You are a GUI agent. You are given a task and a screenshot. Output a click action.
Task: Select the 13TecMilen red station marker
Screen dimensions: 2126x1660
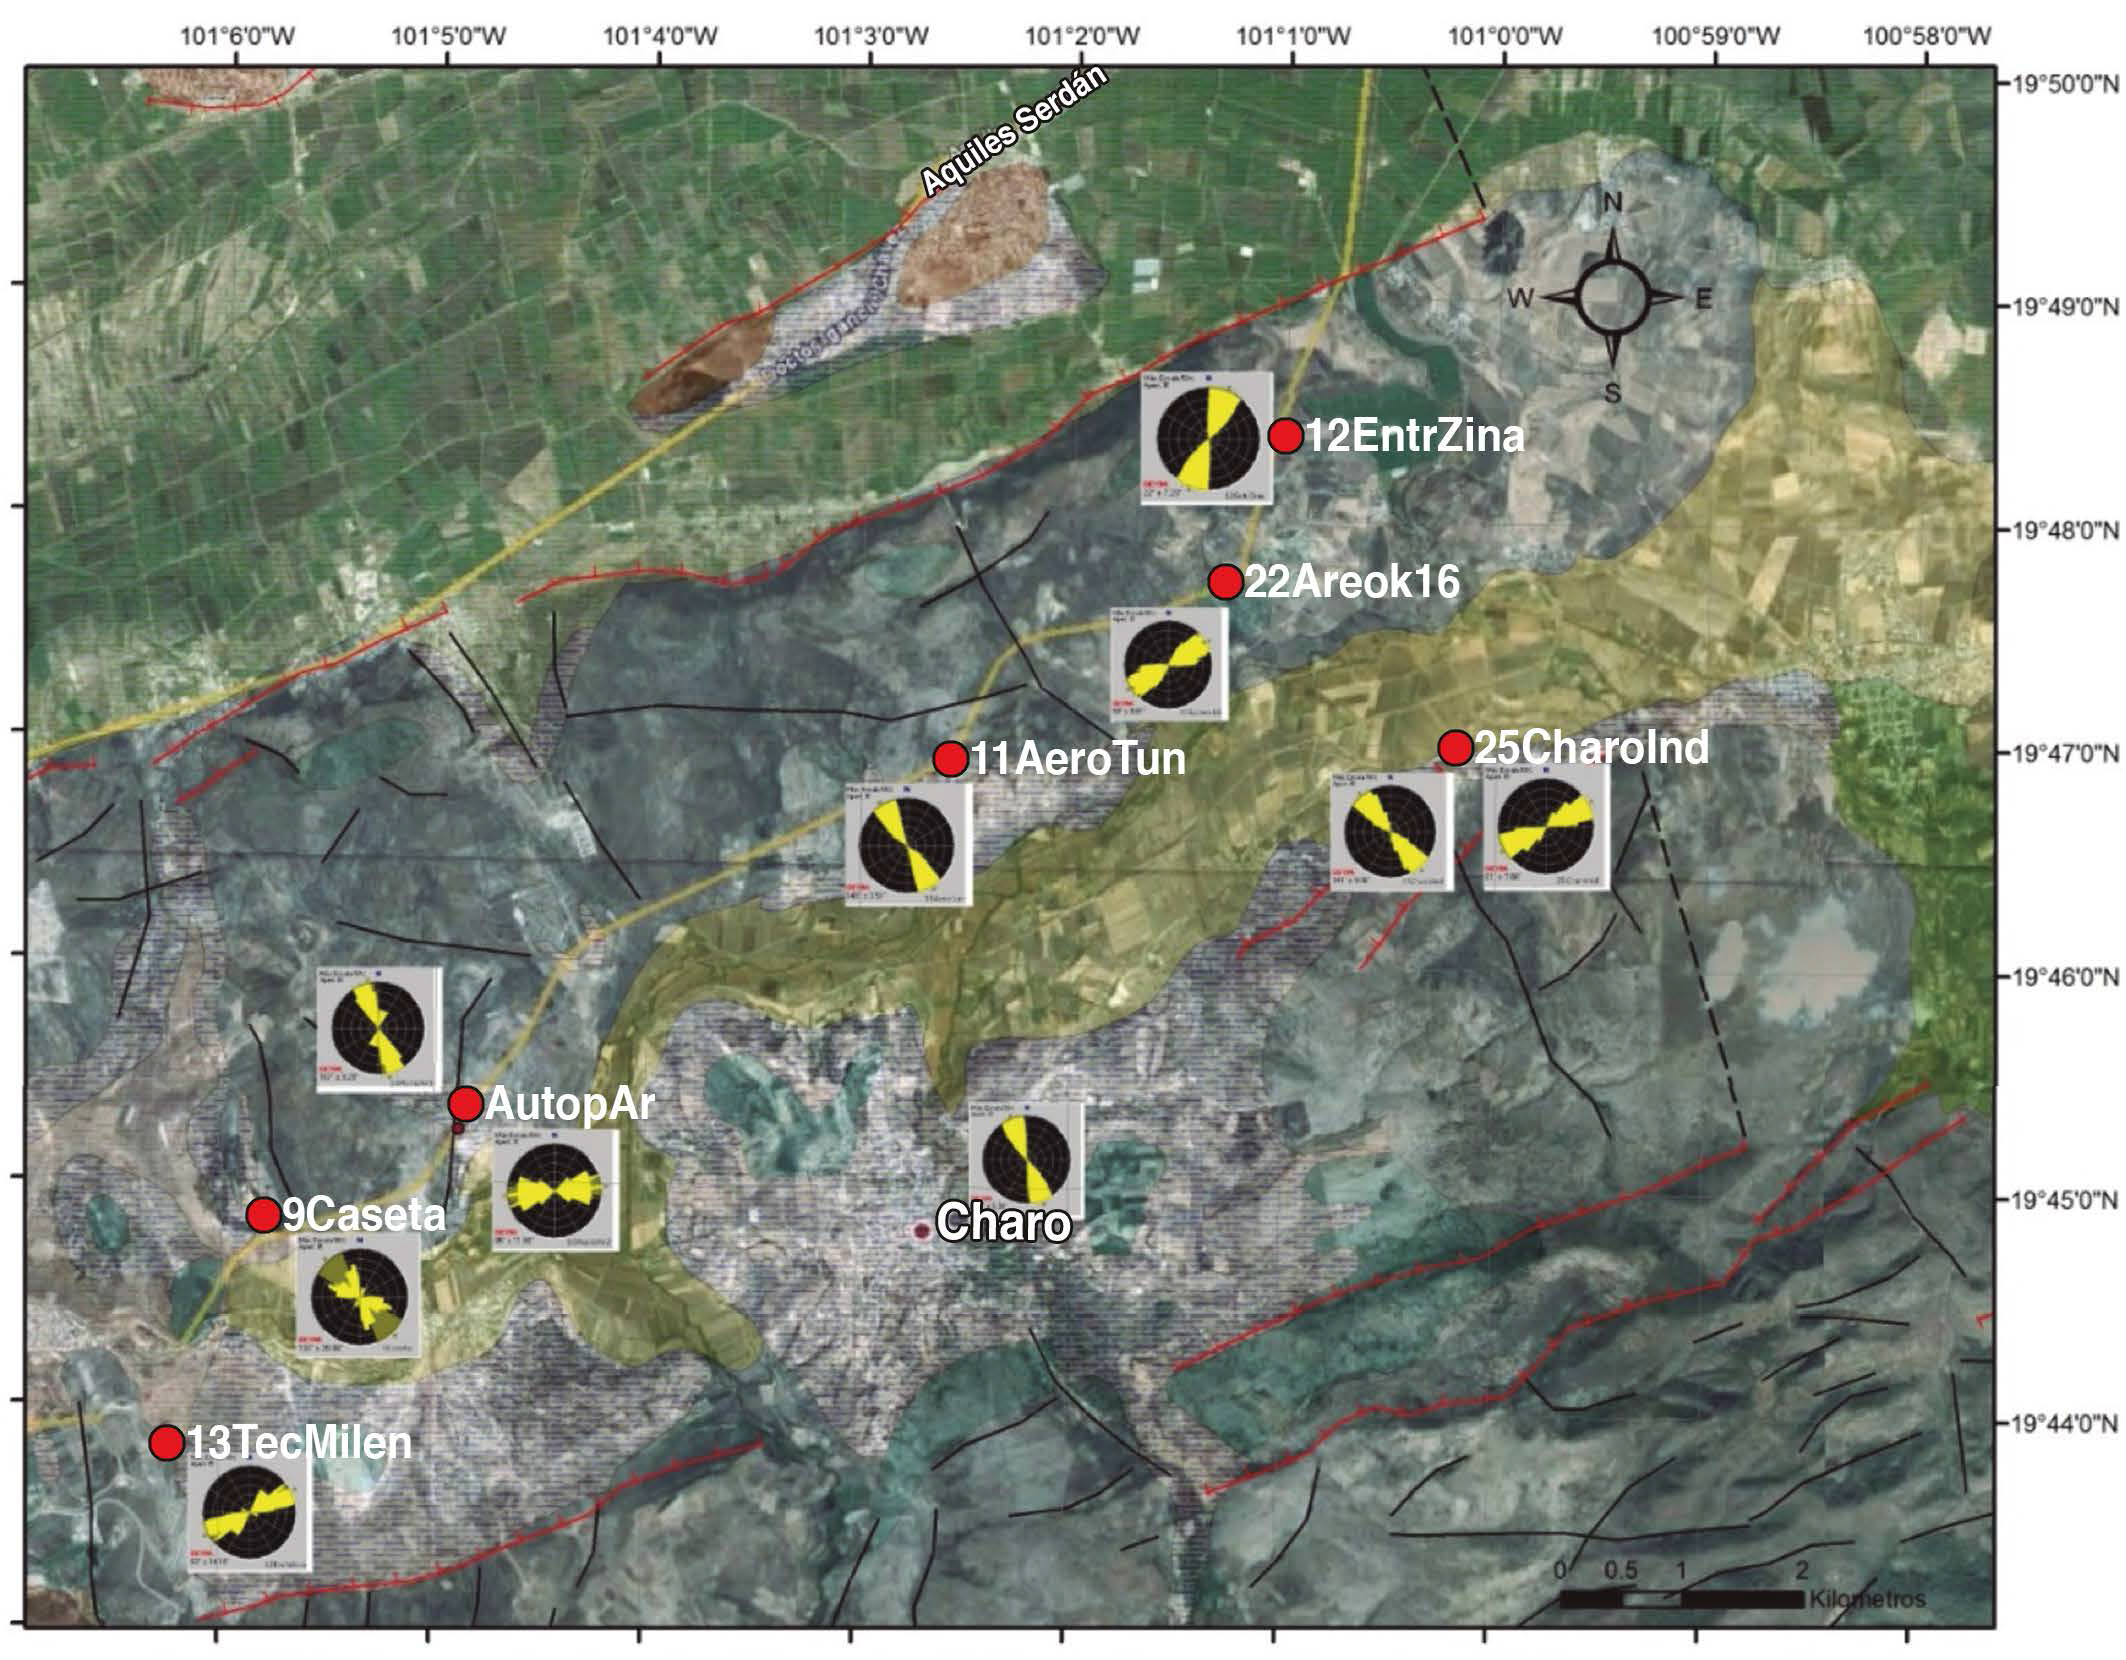(167, 1442)
